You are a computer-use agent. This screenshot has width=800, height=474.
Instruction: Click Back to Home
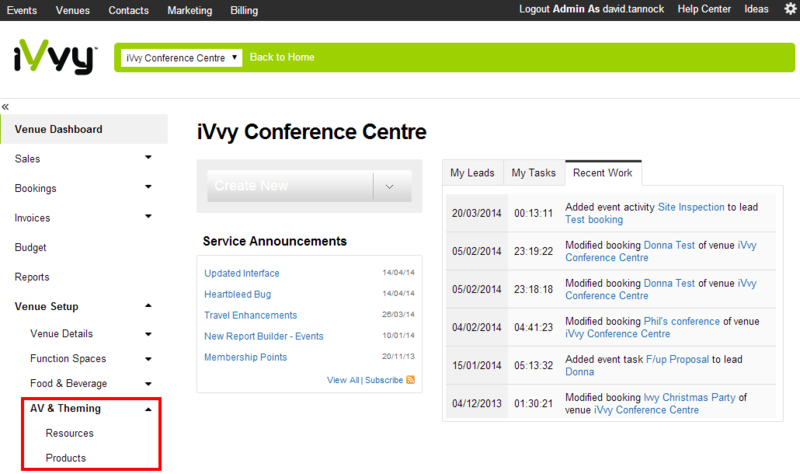(282, 57)
